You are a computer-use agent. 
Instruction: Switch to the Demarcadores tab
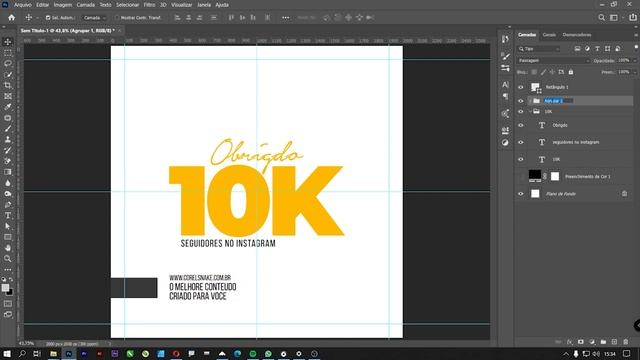[x=577, y=35]
